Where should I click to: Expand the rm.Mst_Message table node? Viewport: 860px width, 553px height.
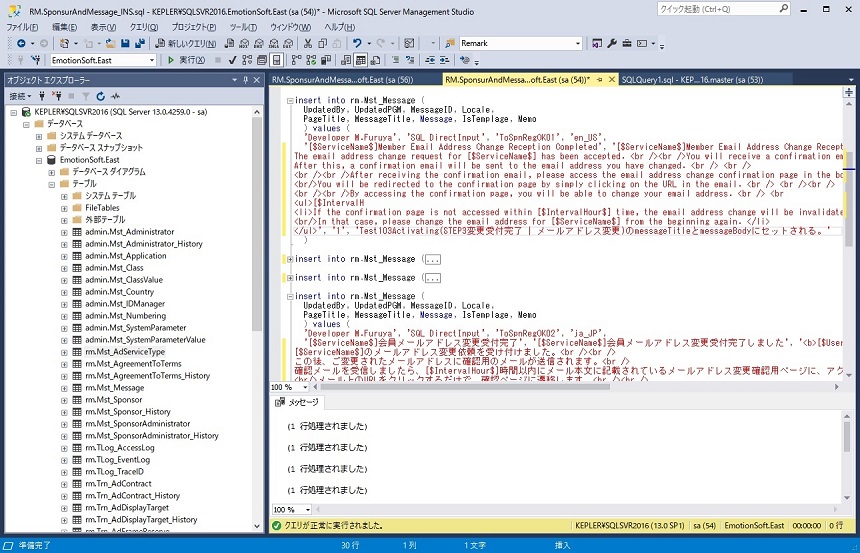pos(64,388)
